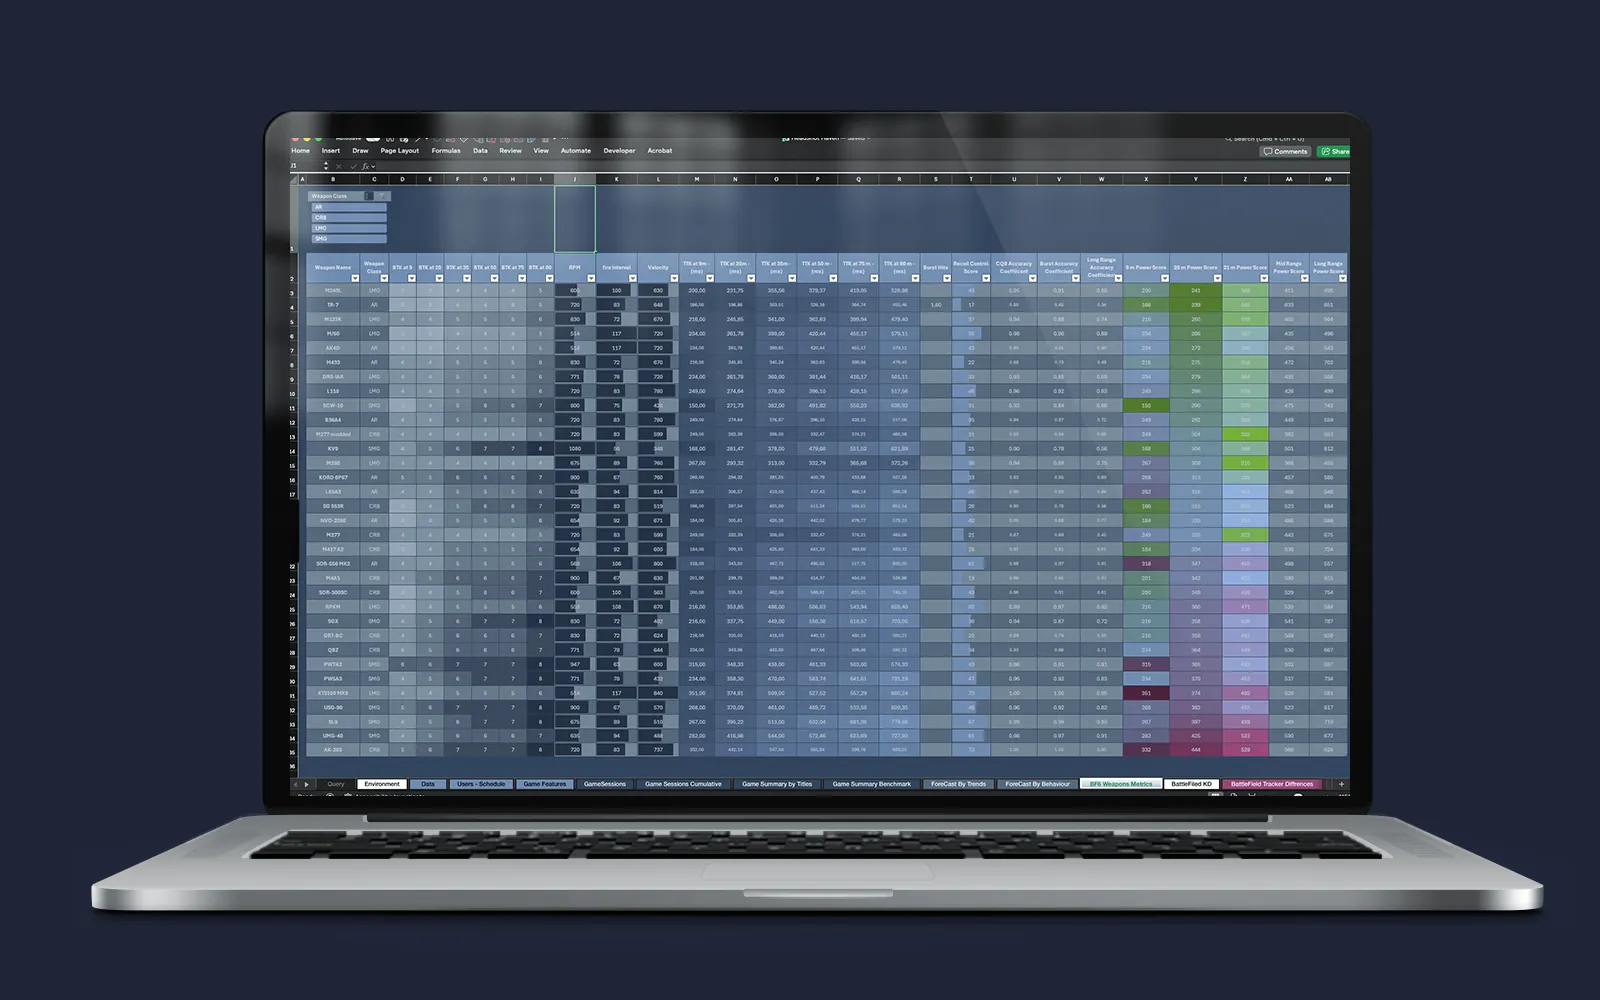1600x1000 pixels.
Task: Filter by AR in the Weapon Class slicer
Action: (x=349, y=207)
